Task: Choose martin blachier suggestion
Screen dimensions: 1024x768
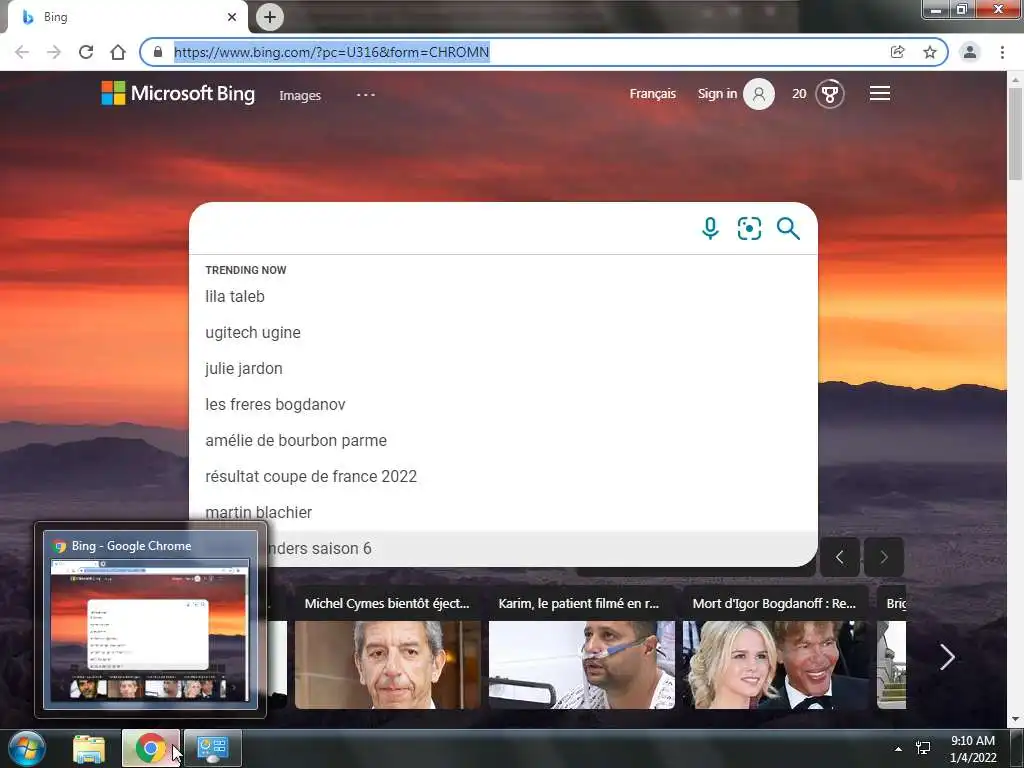Action: tap(503, 513)
